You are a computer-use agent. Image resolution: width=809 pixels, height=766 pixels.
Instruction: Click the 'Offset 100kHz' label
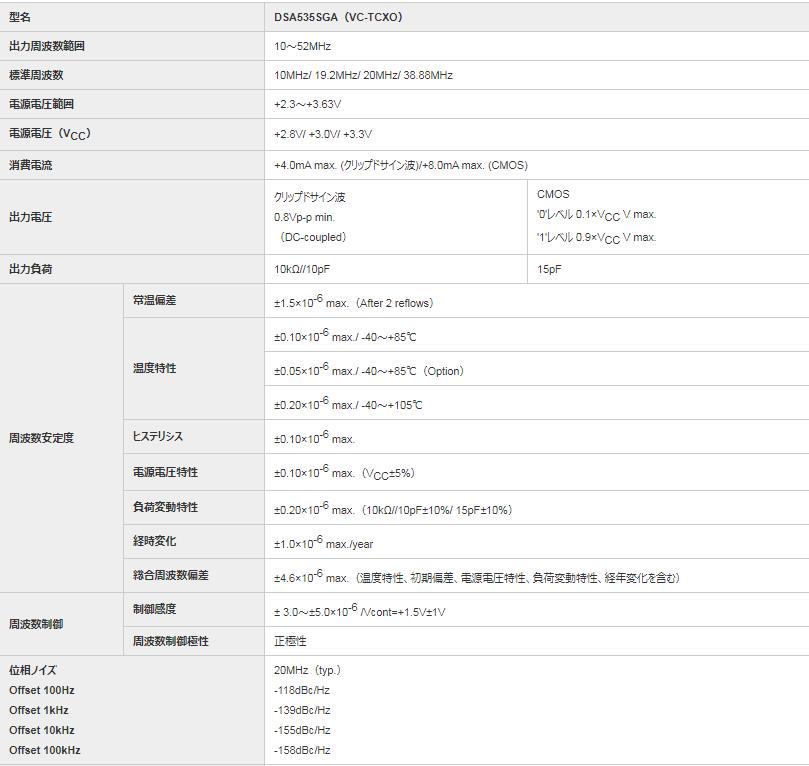click(x=45, y=751)
